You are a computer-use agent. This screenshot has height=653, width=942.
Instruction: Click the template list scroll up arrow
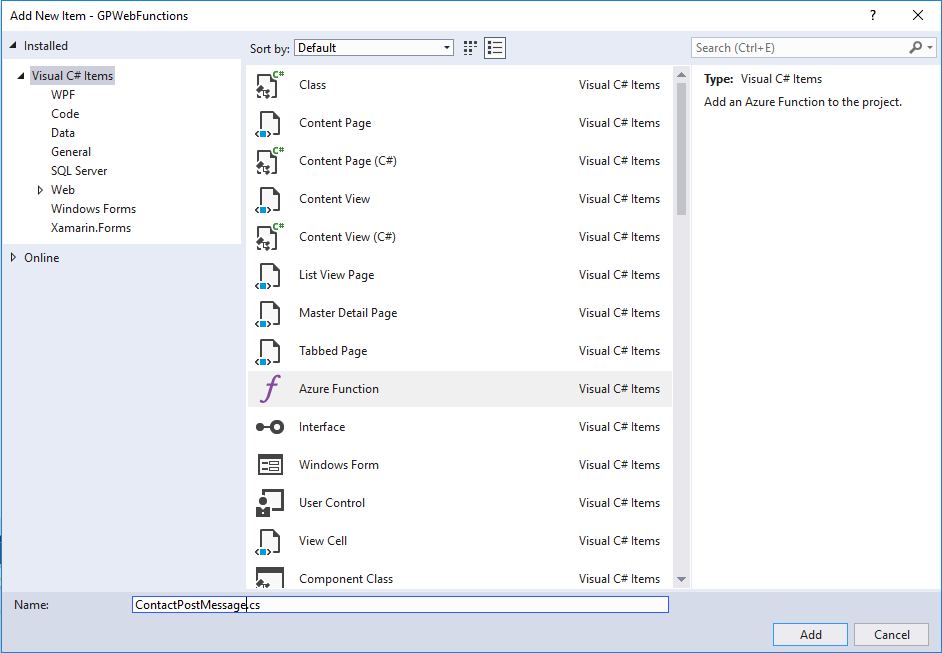click(x=681, y=75)
